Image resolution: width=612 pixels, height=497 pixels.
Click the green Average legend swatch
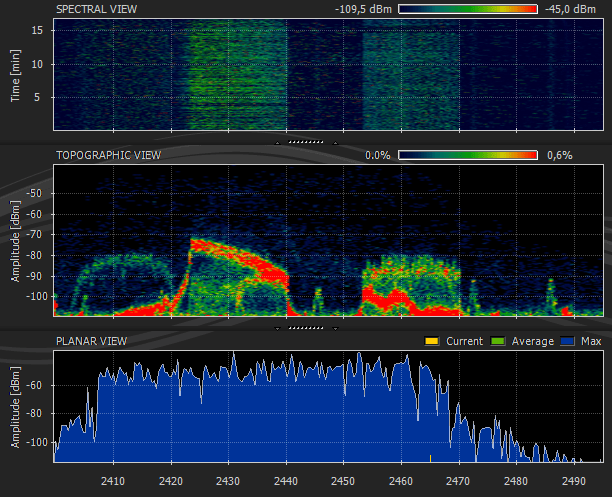coord(500,342)
